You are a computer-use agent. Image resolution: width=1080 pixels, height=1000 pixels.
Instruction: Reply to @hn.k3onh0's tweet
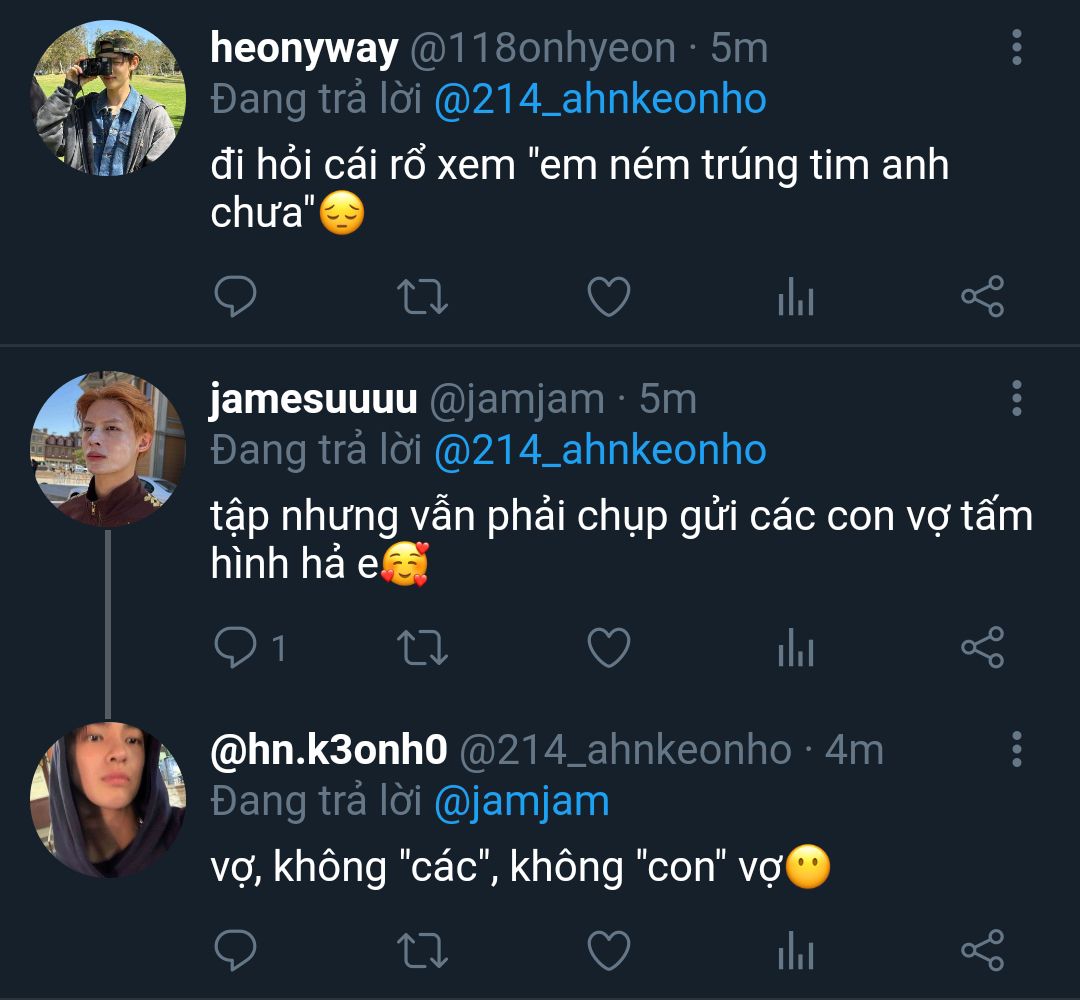(x=236, y=950)
